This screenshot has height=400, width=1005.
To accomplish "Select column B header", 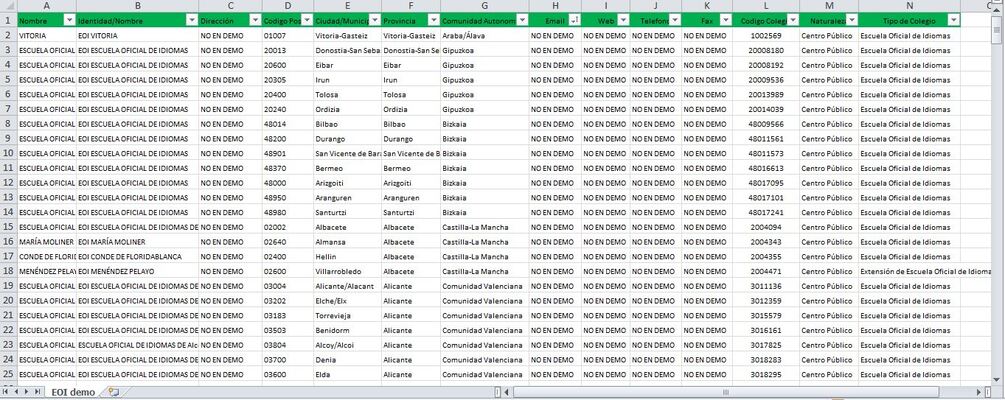I will click(137, 6).
